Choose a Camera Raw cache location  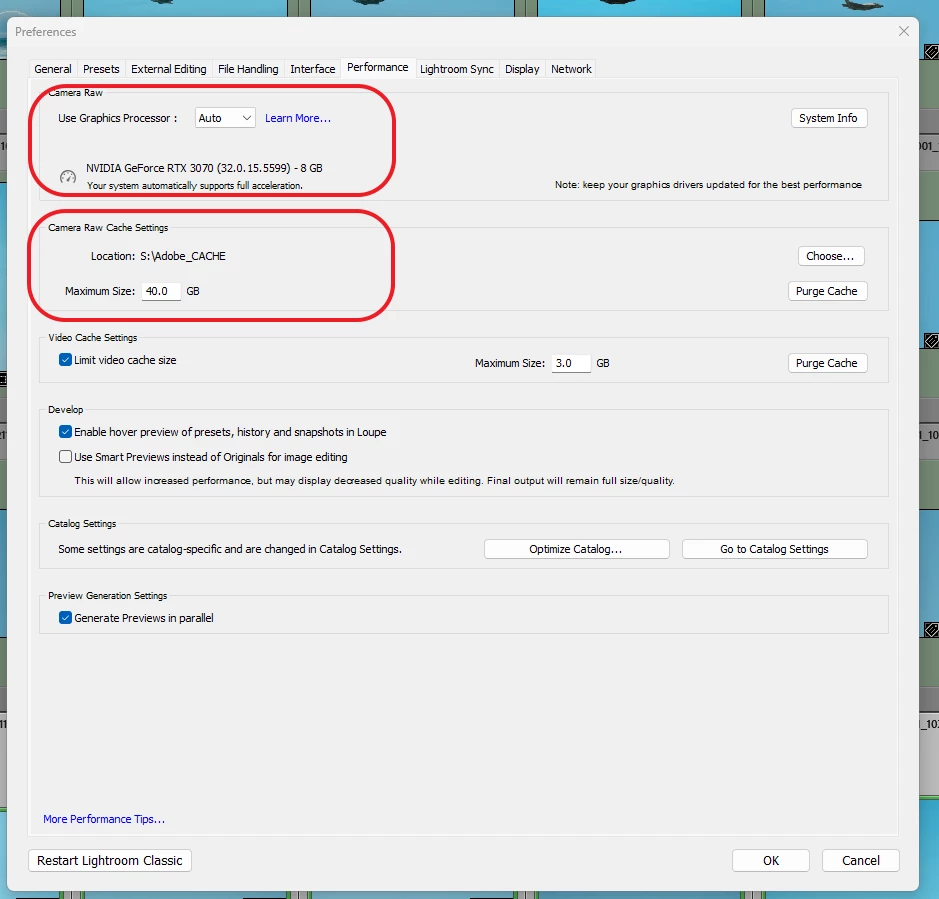click(831, 256)
